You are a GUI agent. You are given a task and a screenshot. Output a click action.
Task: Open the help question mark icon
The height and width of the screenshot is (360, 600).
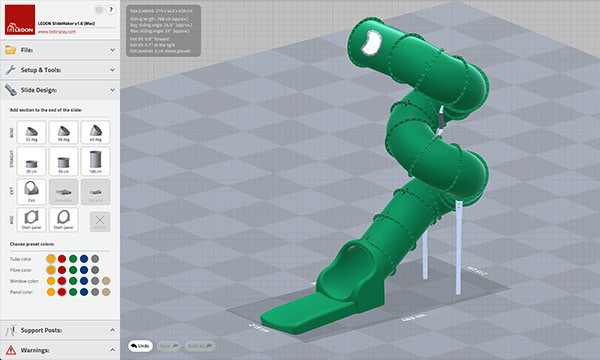[x=111, y=10]
